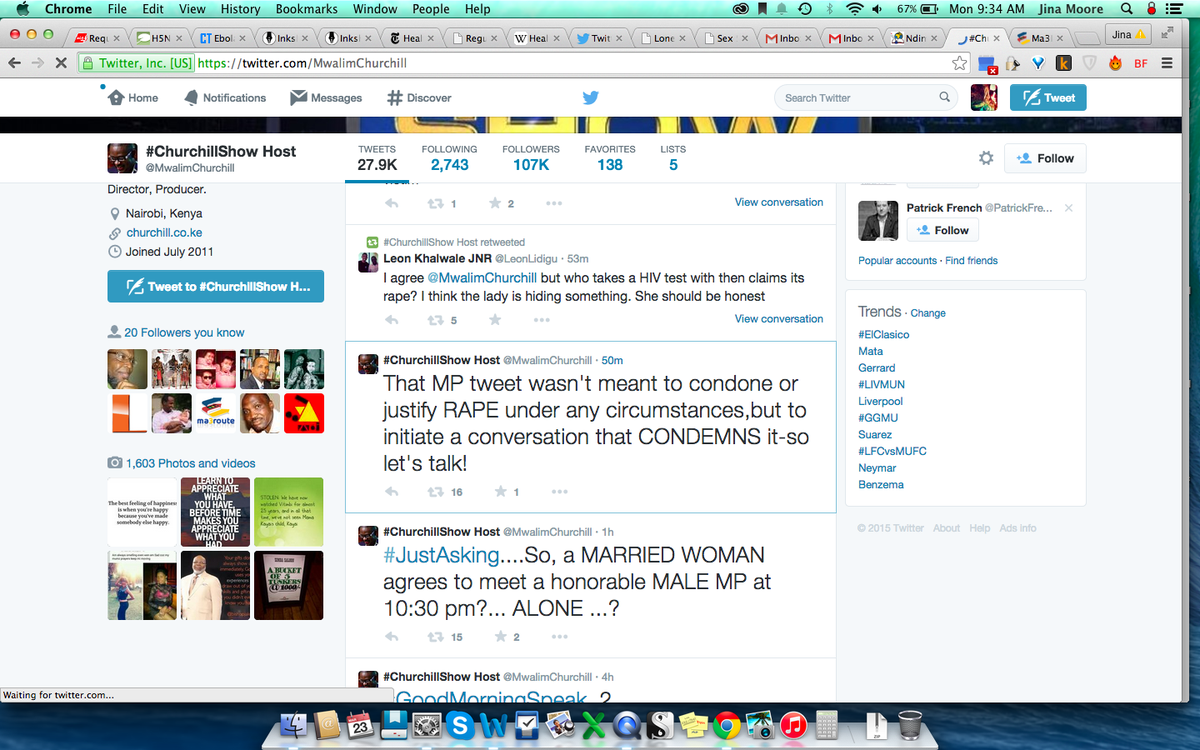Viewport: 1200px width, 750px height.
Task: Open the Find friends link
Action: (972, 261)
